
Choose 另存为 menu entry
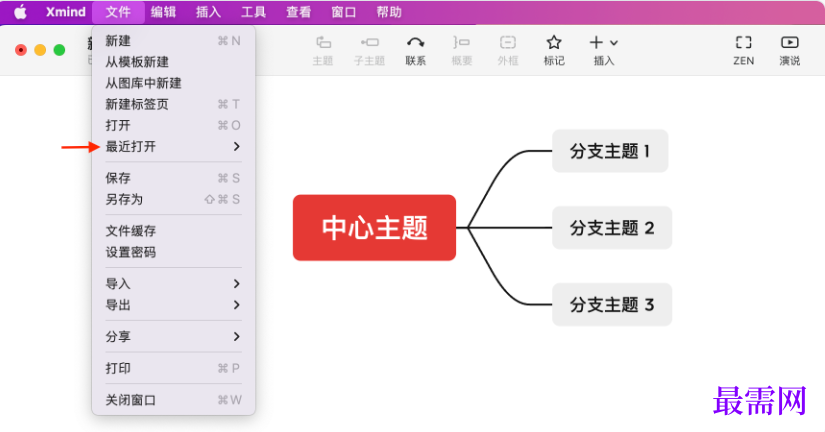(173, 199)
